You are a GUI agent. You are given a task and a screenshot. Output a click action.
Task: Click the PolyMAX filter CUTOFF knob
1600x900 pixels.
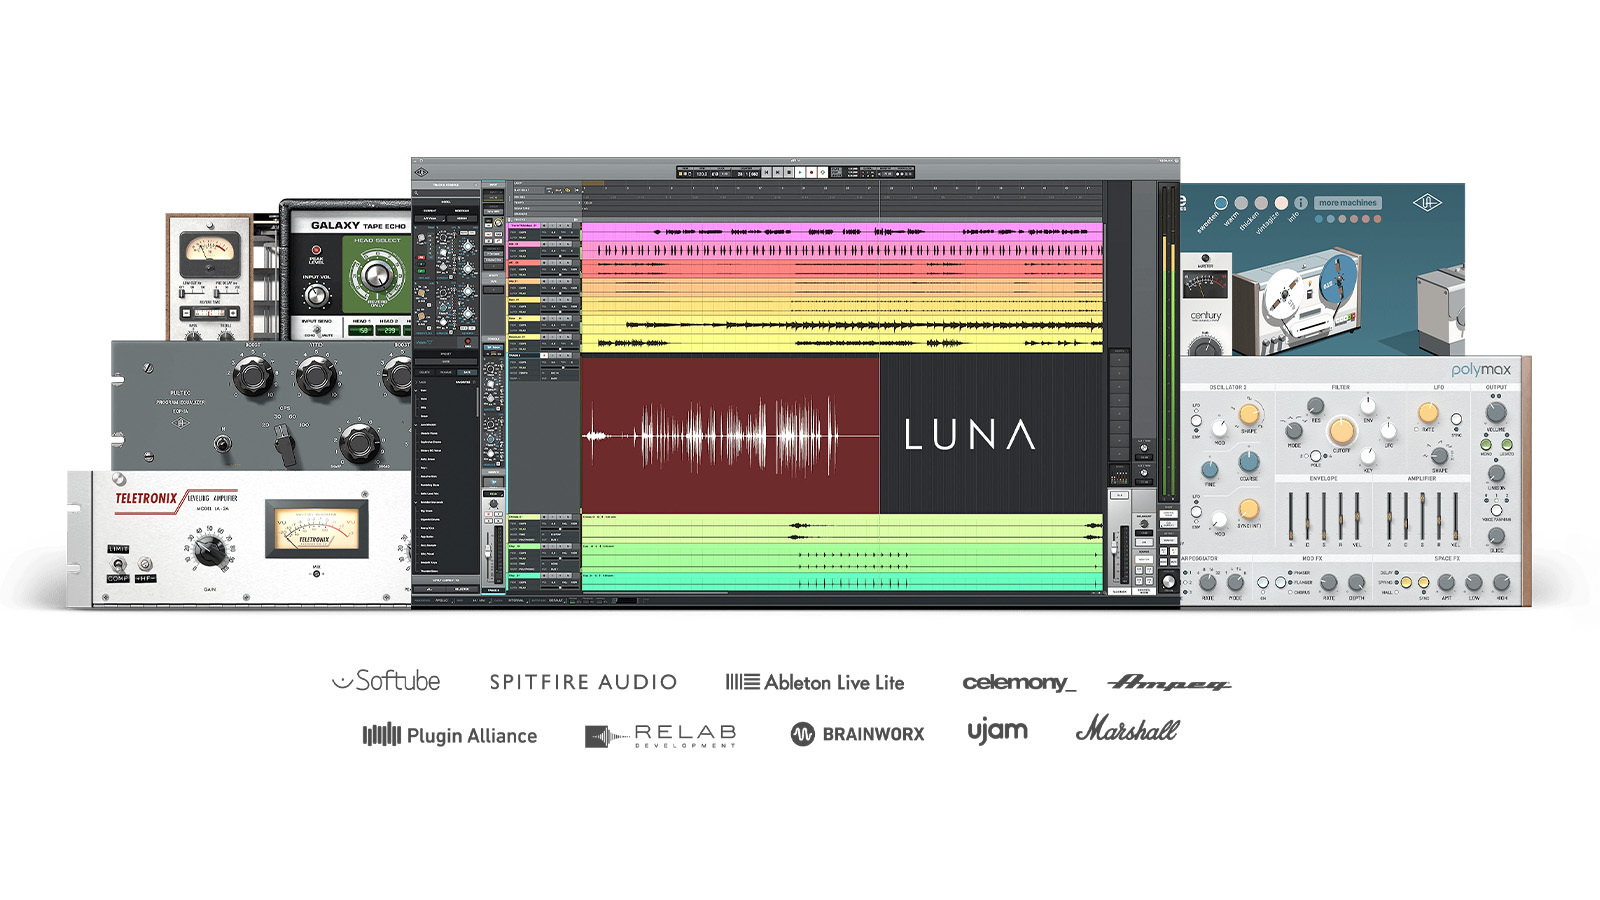[1342, 431]
